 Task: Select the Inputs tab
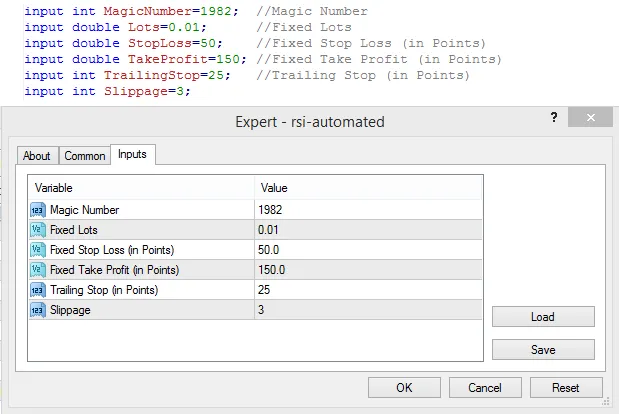click(x=132, y=154)
